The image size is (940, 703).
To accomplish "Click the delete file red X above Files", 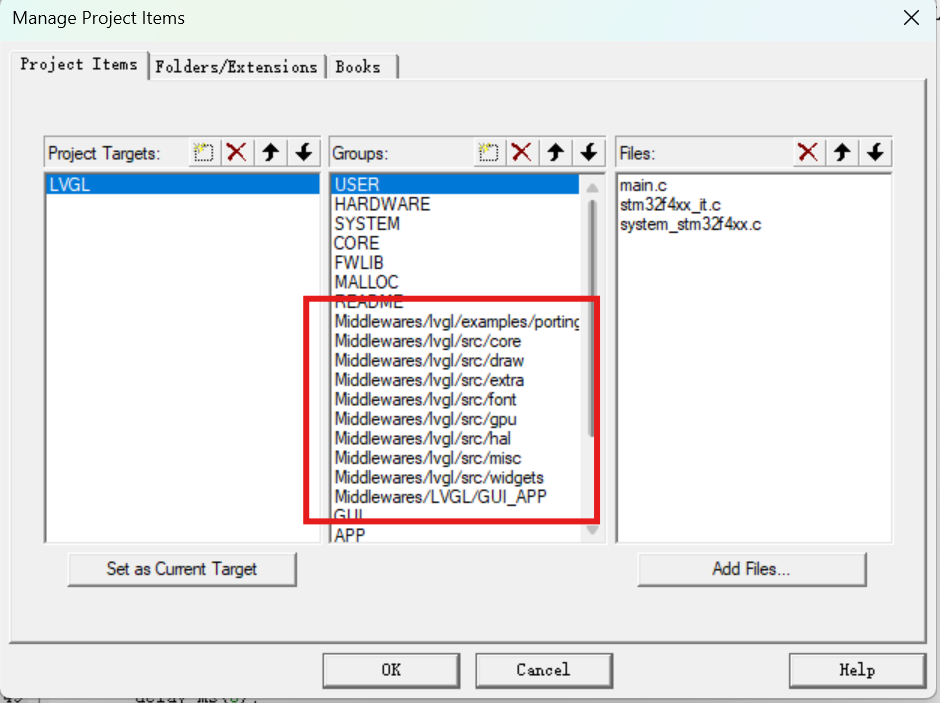I will click(x=808, y=152).
